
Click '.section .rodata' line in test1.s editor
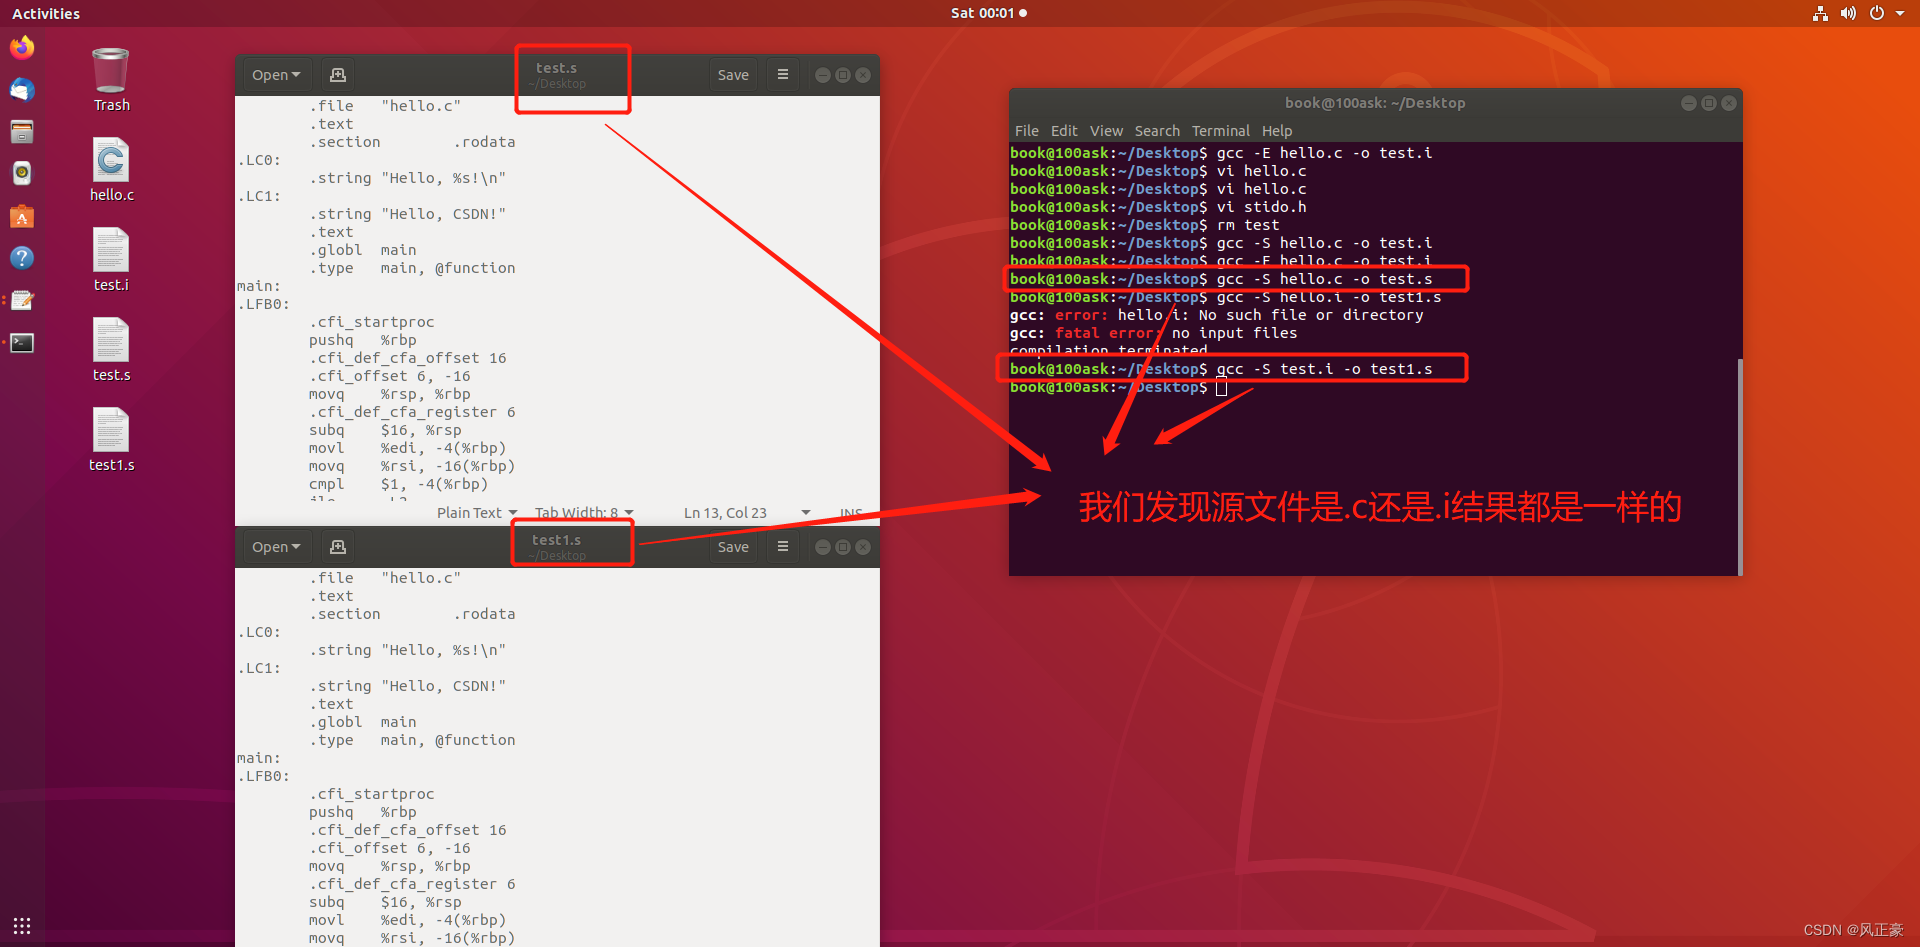pos(412,614)
